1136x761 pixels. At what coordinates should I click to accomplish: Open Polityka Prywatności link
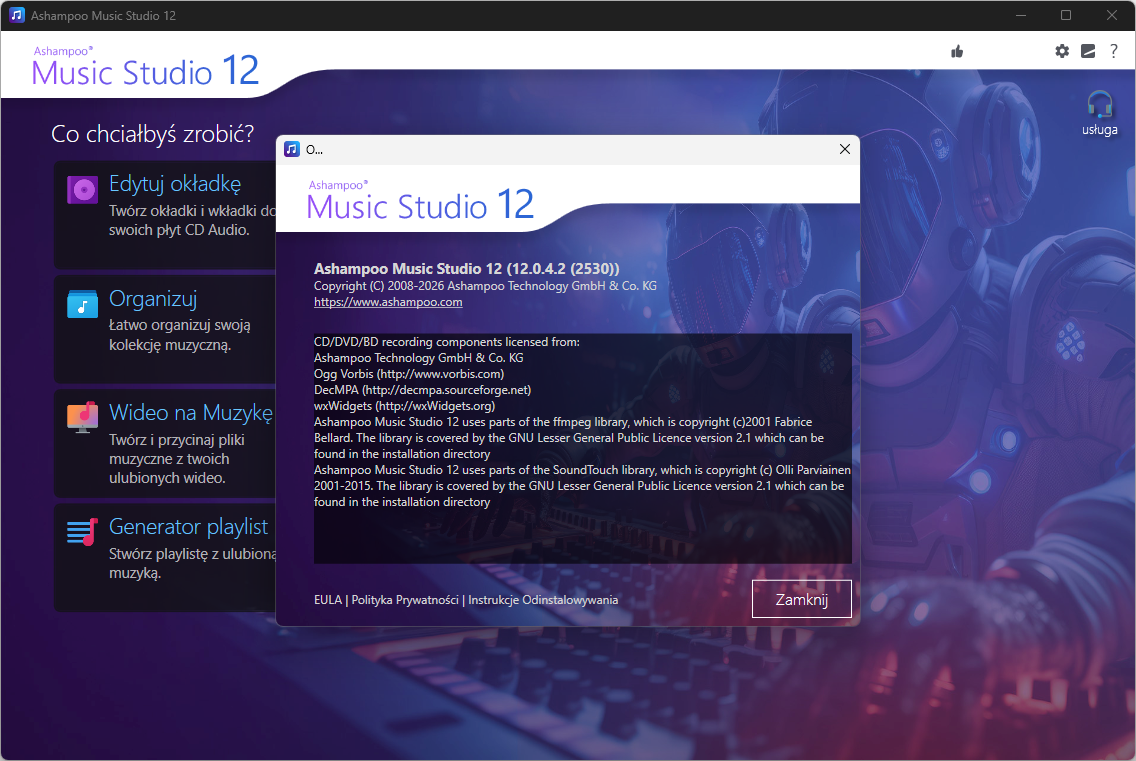click(405, 600)
